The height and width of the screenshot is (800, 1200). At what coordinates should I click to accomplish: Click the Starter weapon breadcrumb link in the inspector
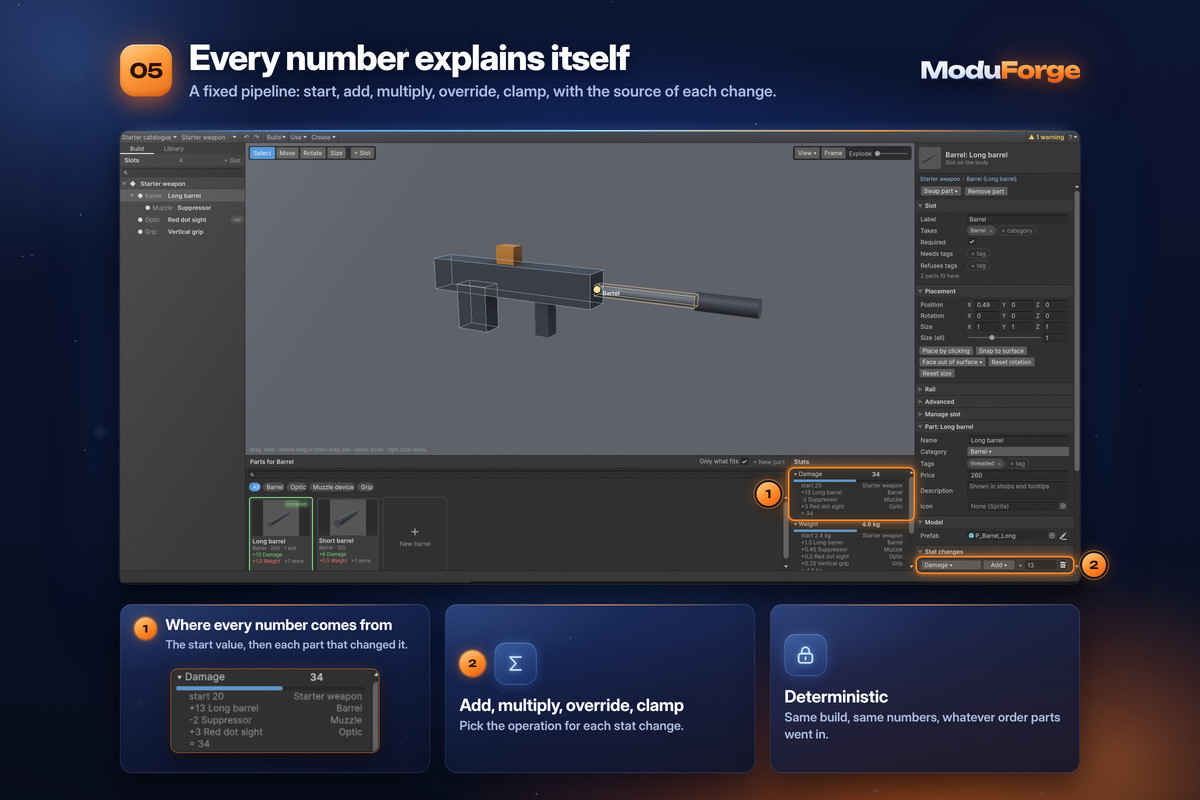click(940, 179)
